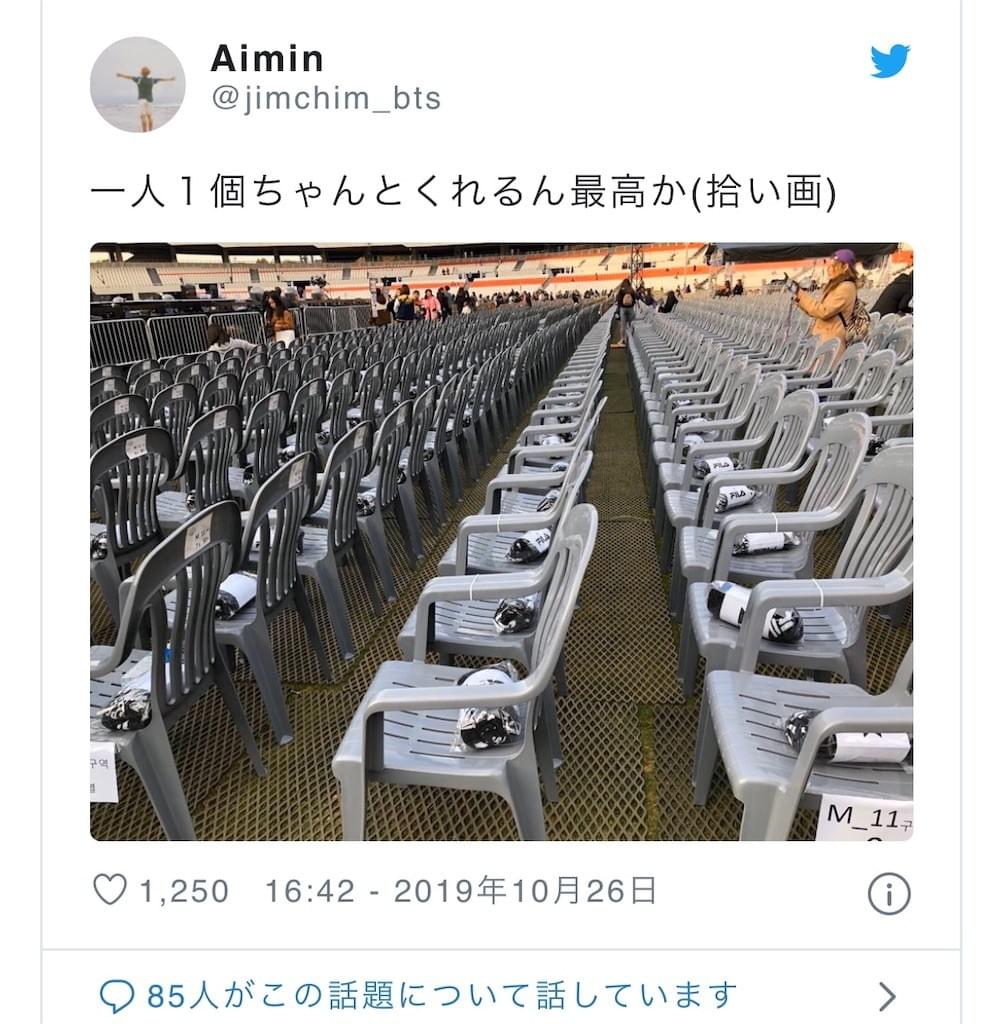Open the 85人がこの話題について話しています link
The image size is (1003, 1024).
[442, 997]
